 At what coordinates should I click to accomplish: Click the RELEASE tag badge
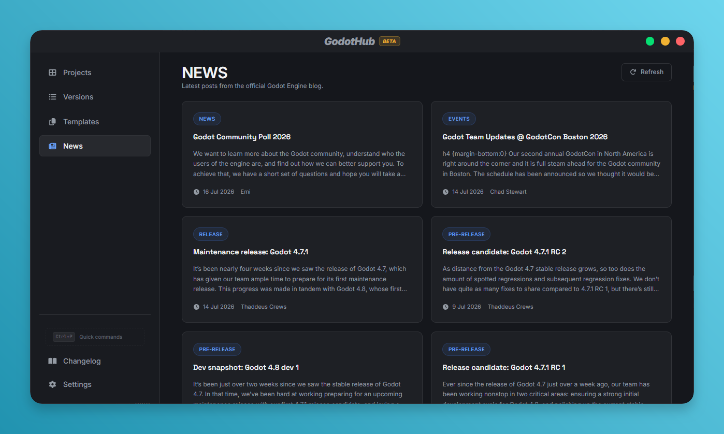(x=211, y=234)
